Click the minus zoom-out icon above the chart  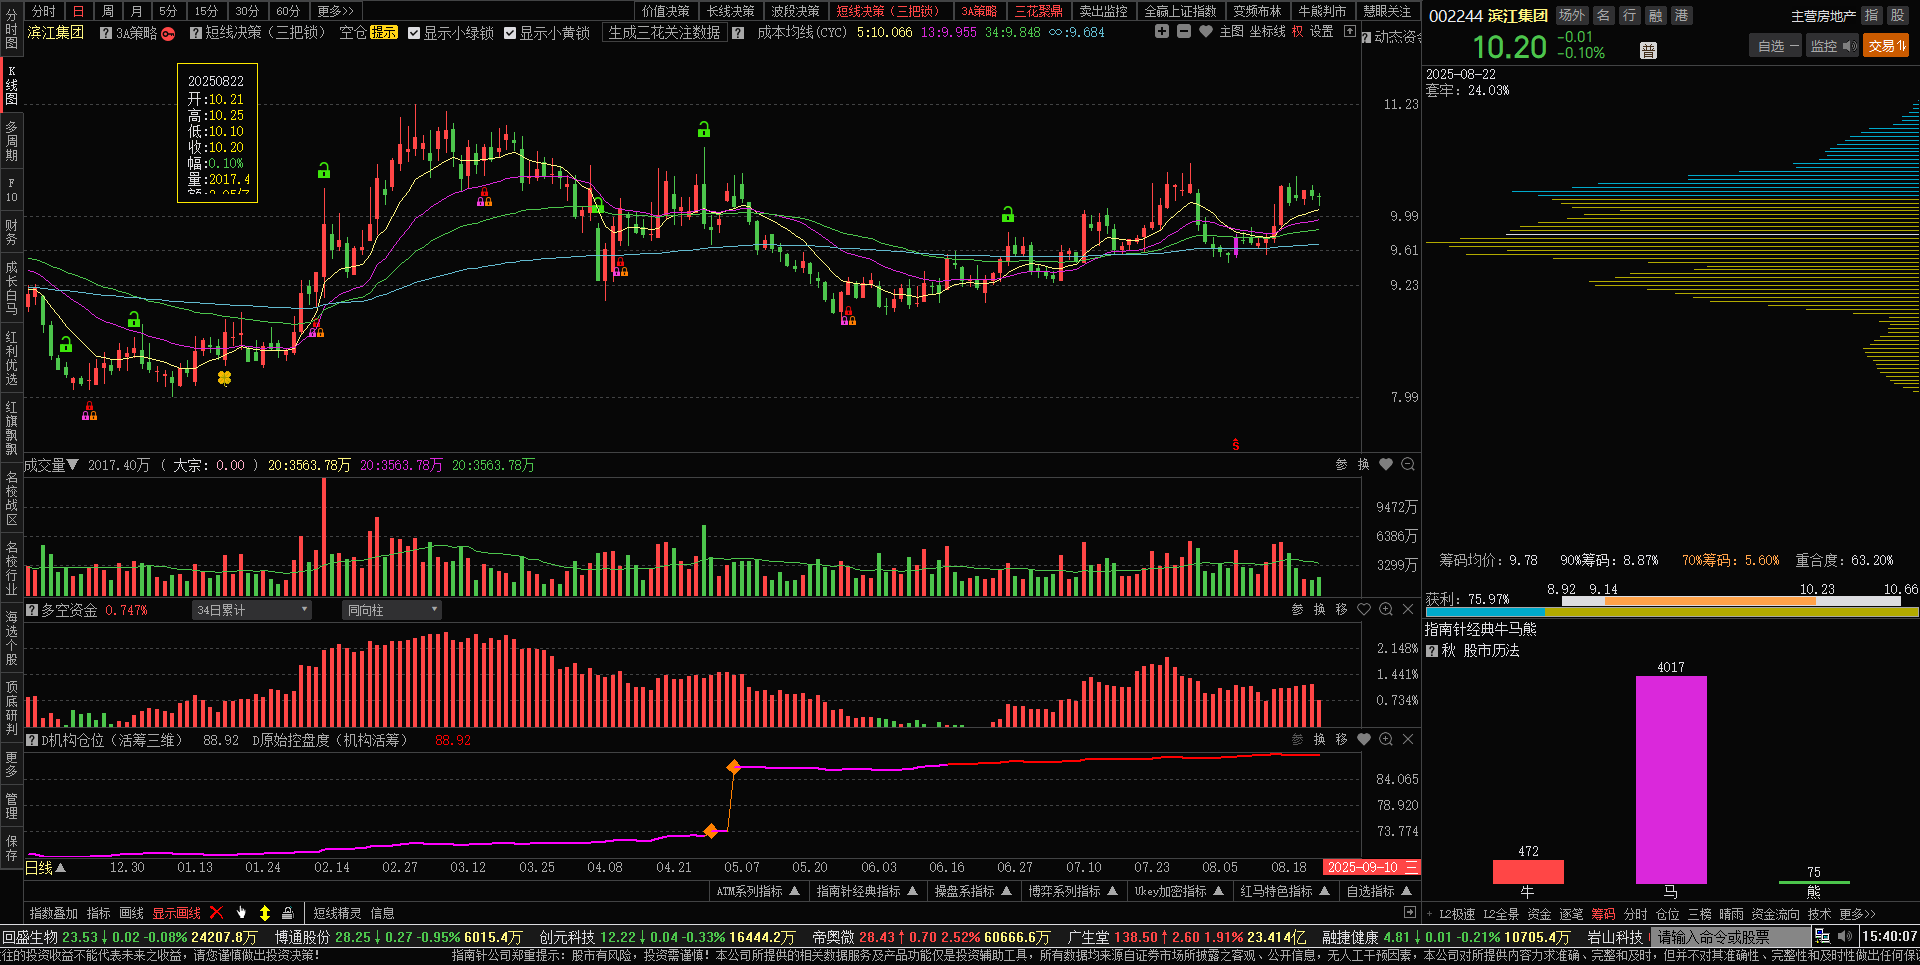point(1184,32)
